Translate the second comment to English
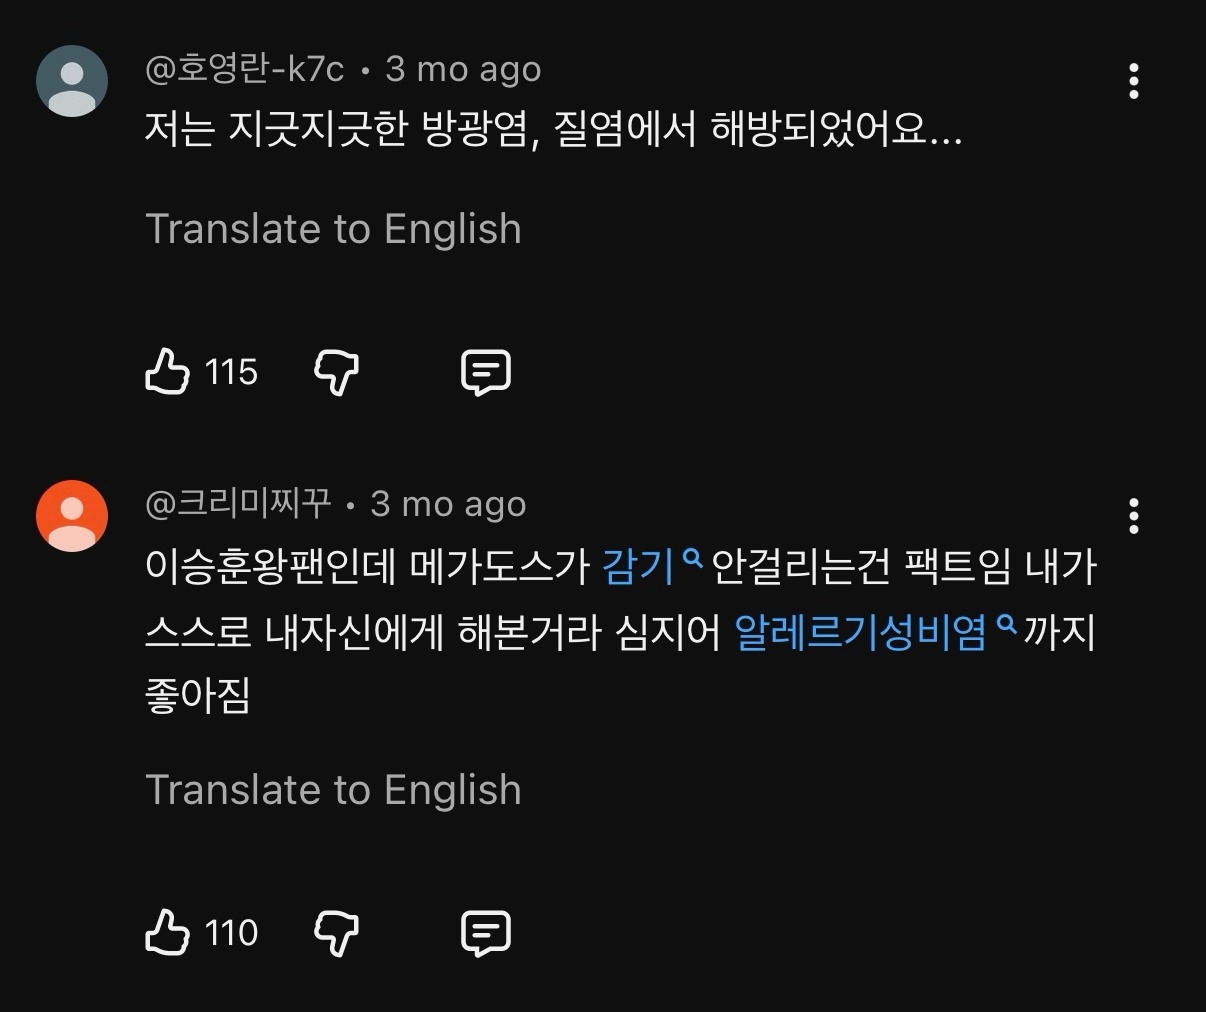 coord(333,790)
